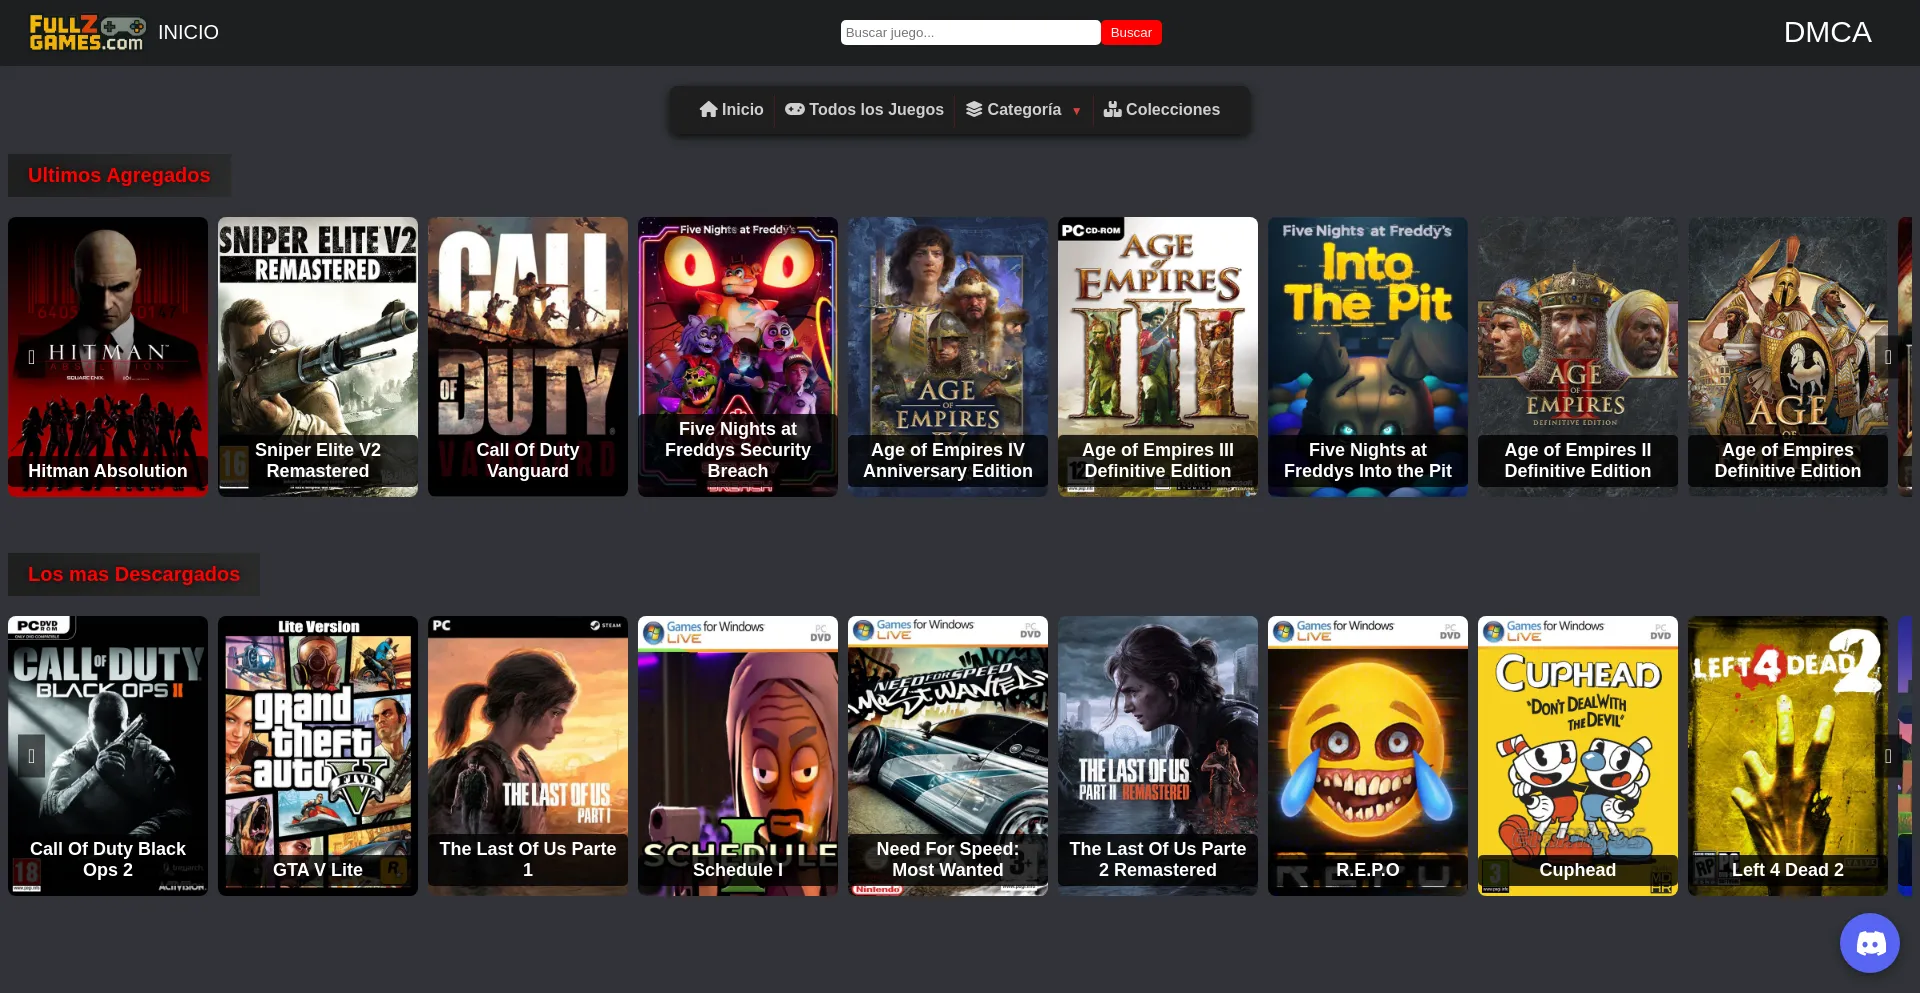The height and width of the screenshot is (993, 1920).
Task: Open the DMCA link
Action: click(x=1827, y=32)
